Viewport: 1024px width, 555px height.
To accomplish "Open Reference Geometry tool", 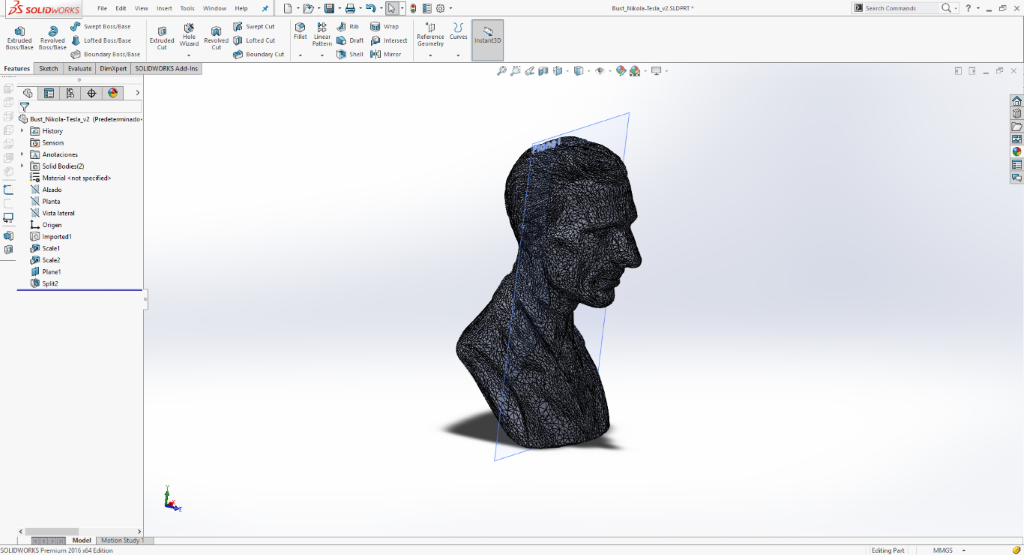I will tap(430, 35).
